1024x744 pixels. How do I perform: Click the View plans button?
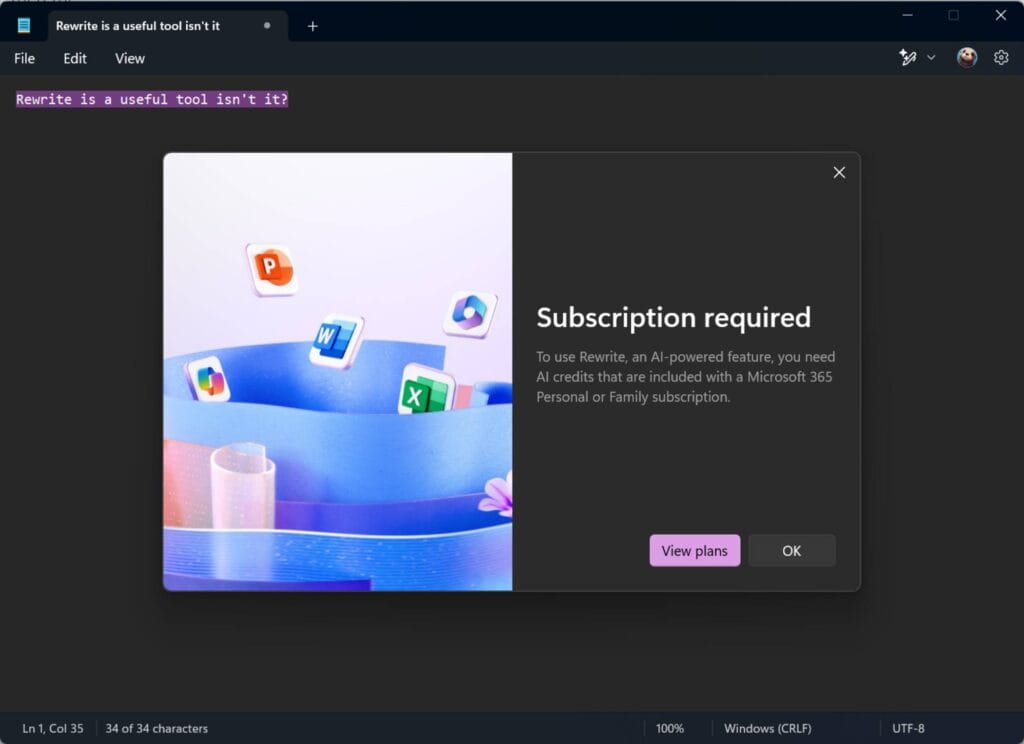click(x=694, y=551)
